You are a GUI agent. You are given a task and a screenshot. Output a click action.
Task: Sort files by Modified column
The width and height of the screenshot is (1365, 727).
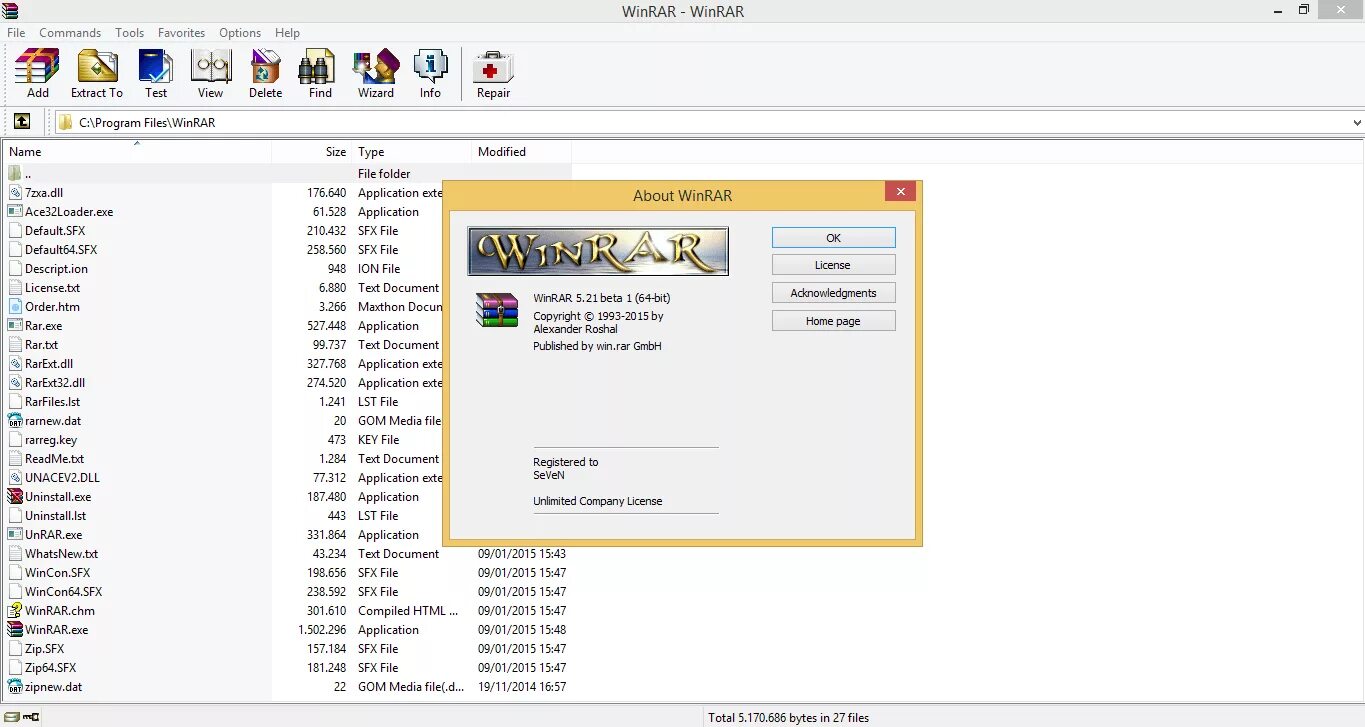coord(522,152)
